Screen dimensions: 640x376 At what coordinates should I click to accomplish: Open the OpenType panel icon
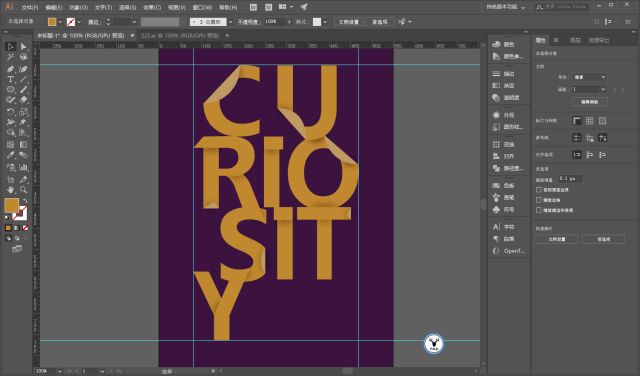click(509, 251)
